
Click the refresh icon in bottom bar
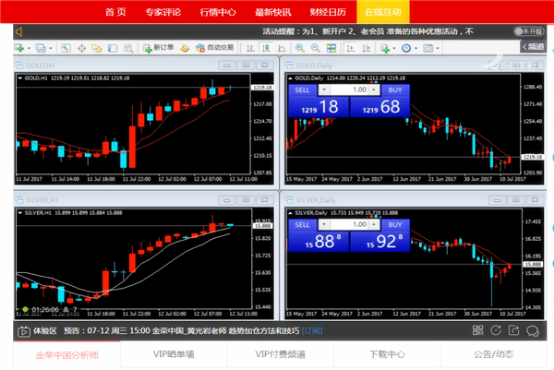496,330
